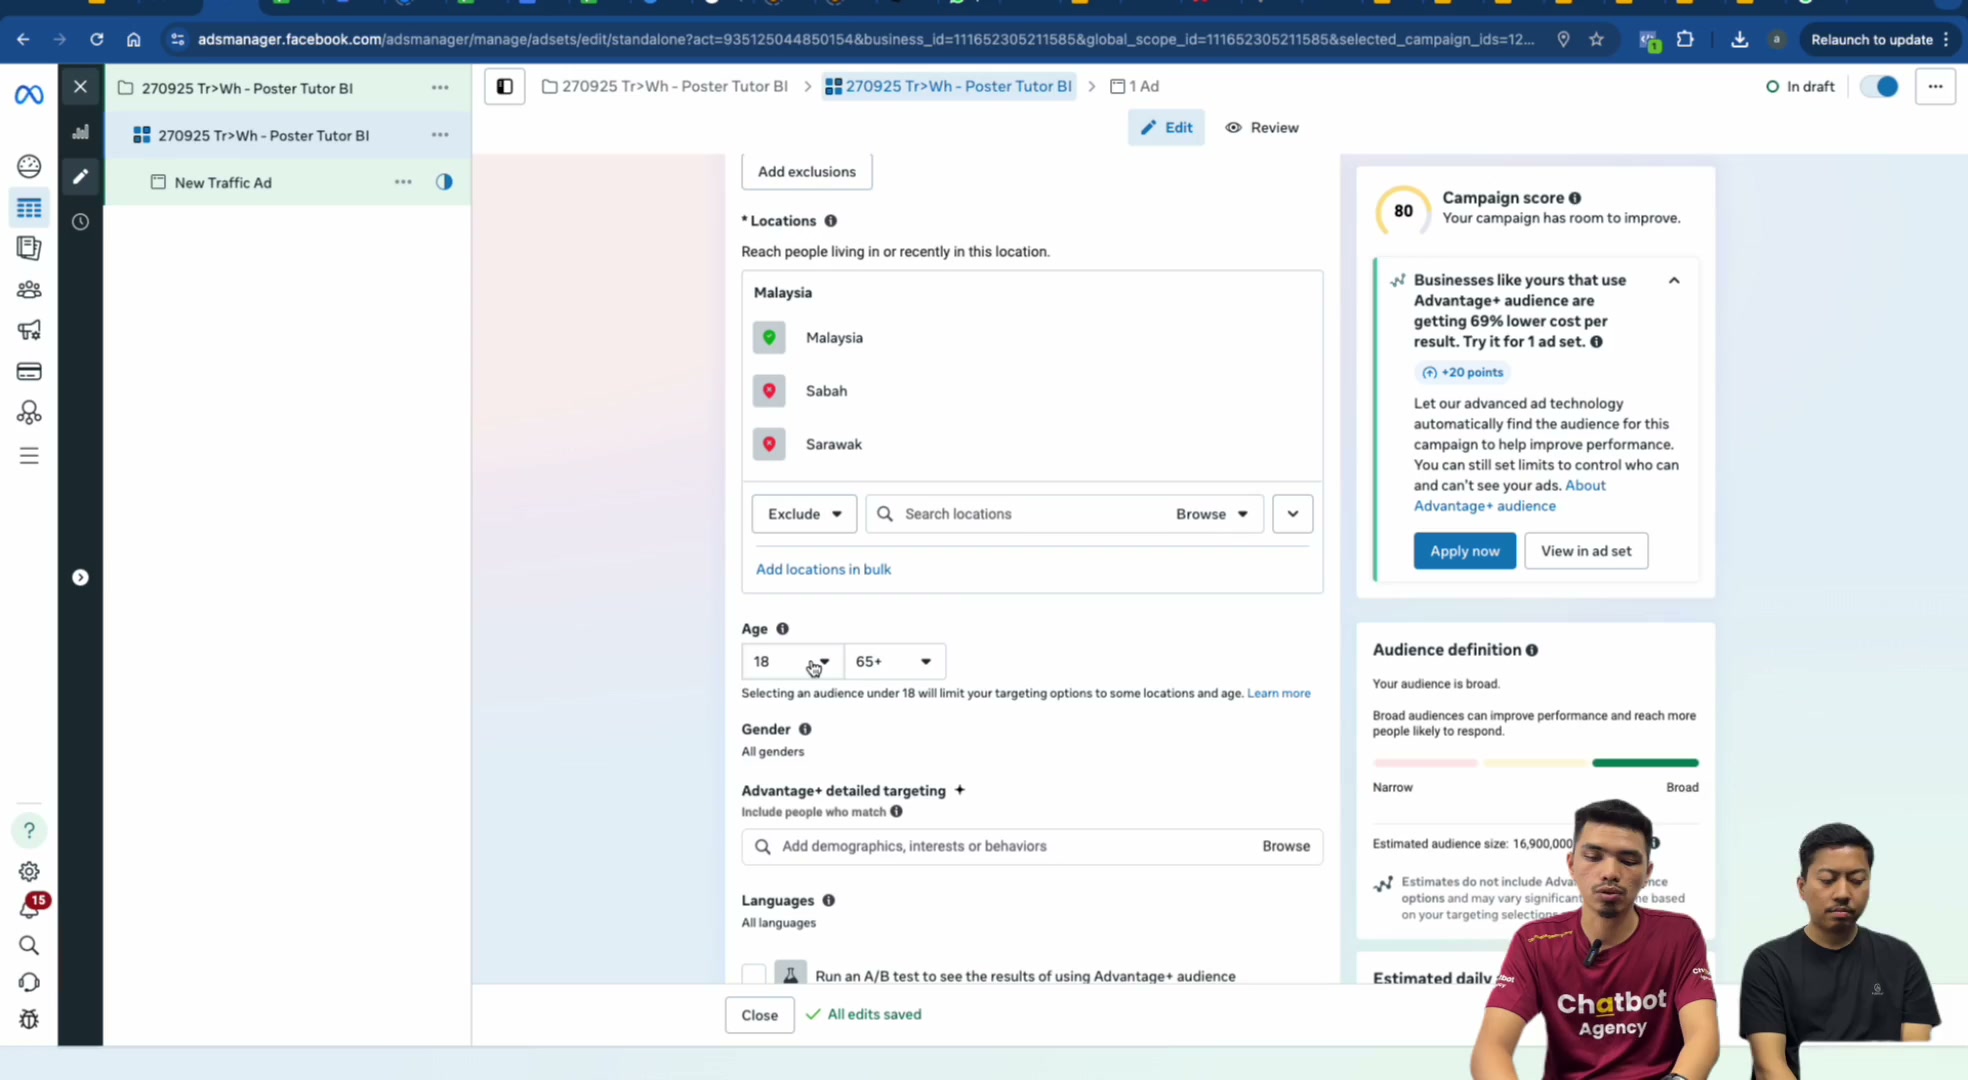Switch to the Edit tab

(1166, 128)
